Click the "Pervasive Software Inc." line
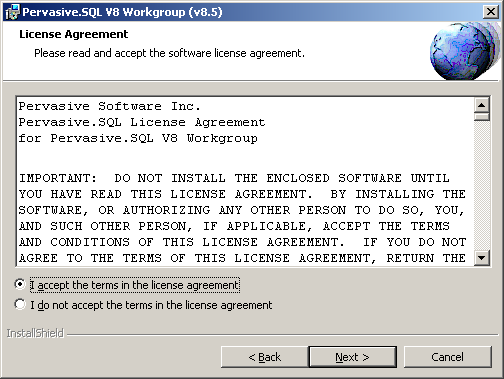This screenshot has width=504, height=379. (x=110, y=106)
